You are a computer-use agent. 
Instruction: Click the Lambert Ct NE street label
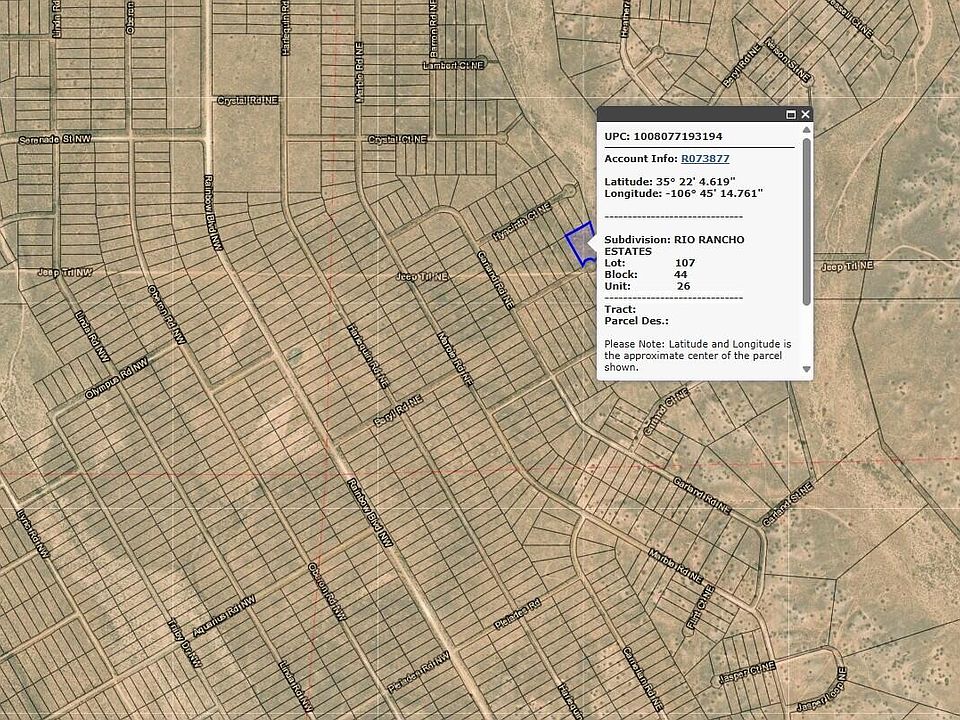point(453,64)
